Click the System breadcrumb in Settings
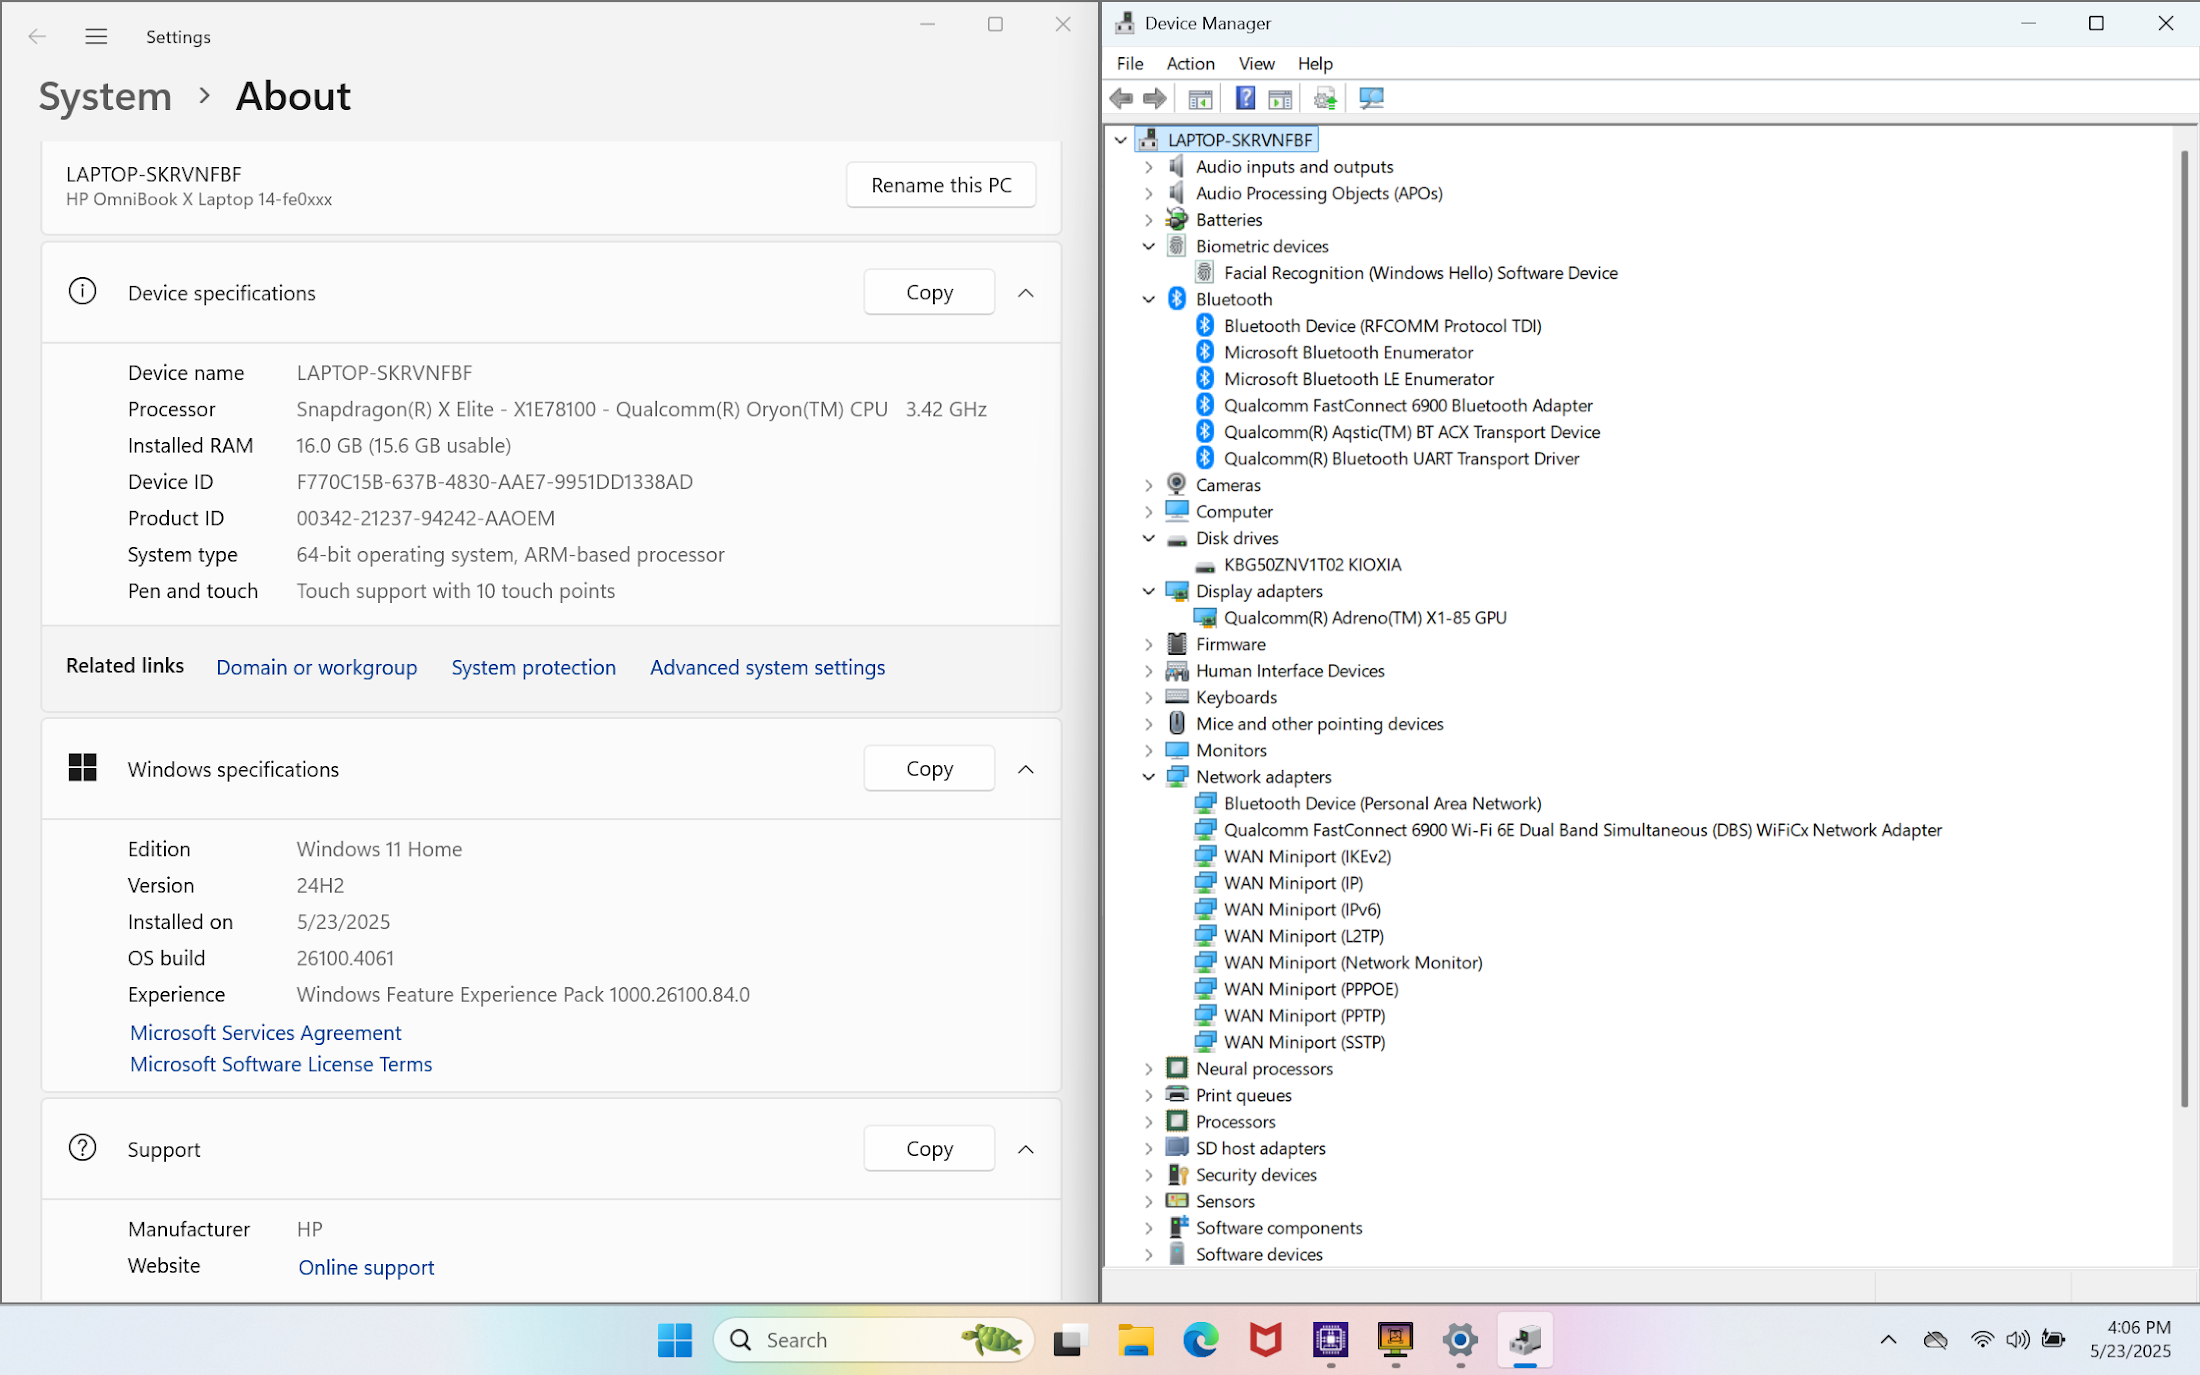The height and width of the screenshot is (1375, 2200). point(105,97)
